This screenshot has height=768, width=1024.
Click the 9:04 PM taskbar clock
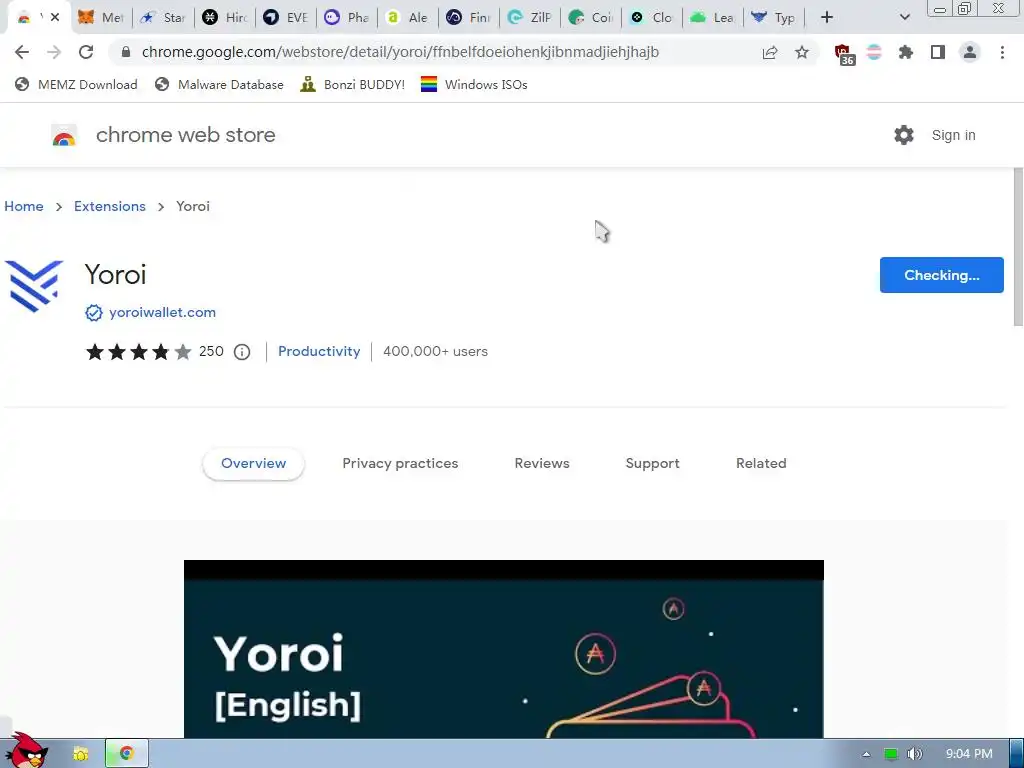tap(969, 754)
